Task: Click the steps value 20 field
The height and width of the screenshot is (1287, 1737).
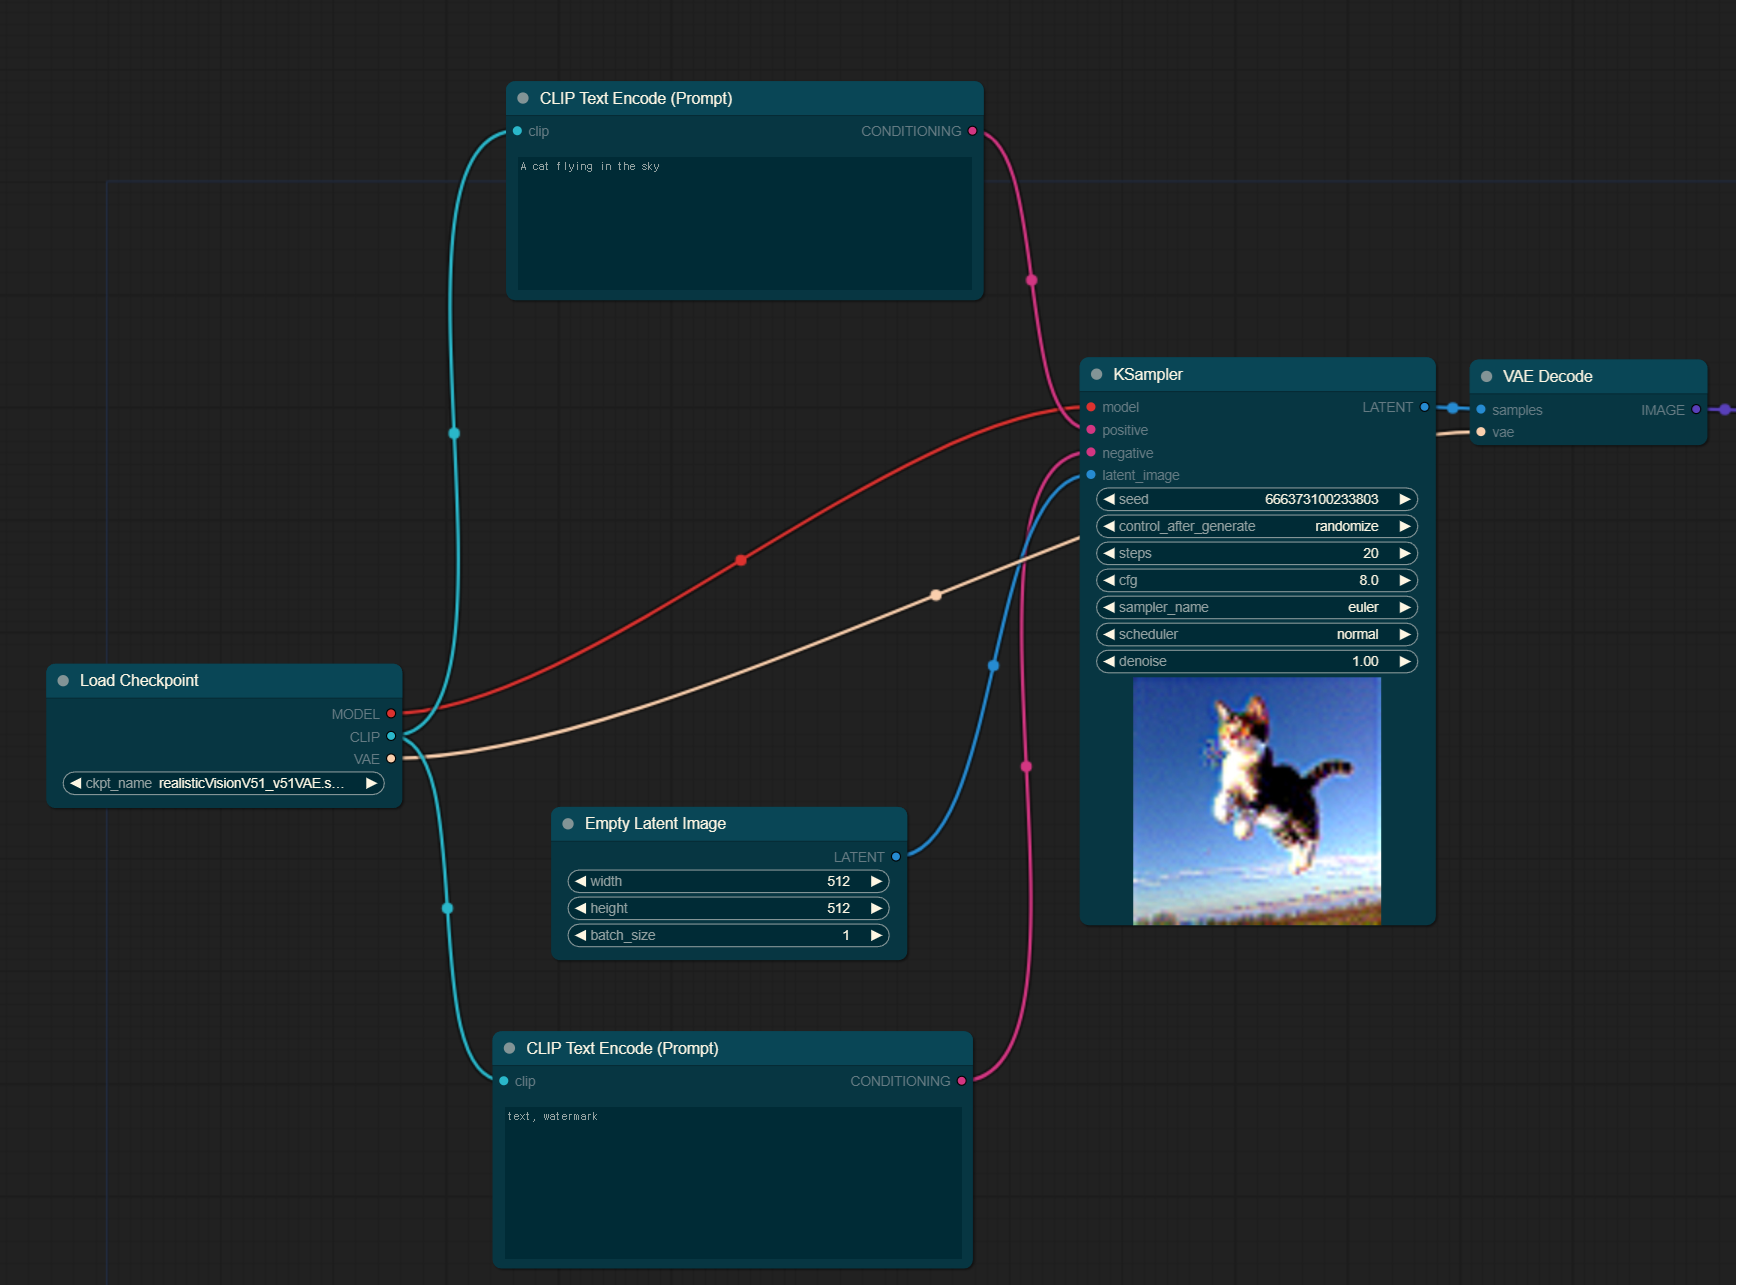Action: (x=1257, y=553)
